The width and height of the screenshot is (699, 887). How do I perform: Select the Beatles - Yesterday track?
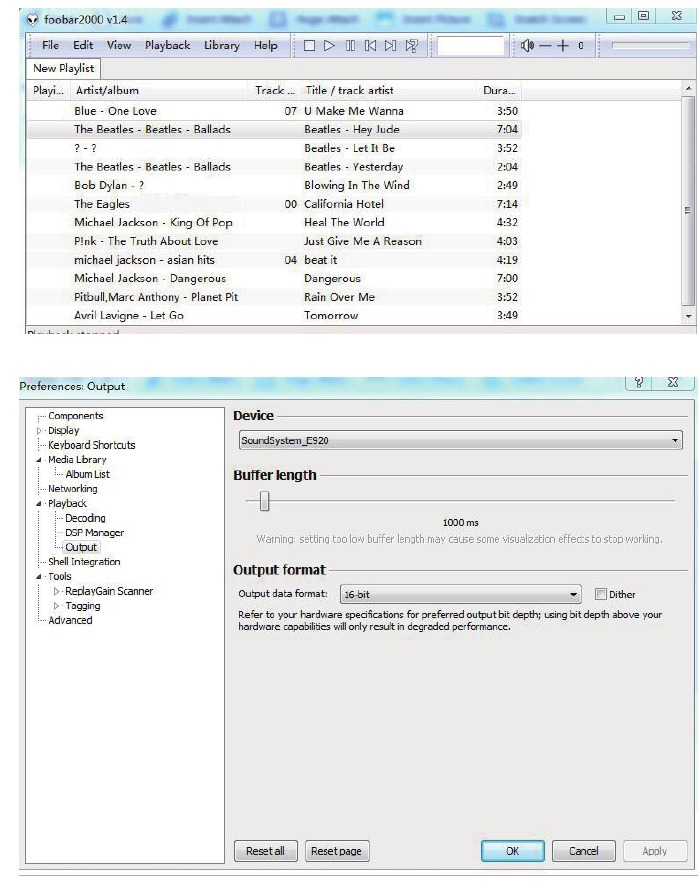274,167
